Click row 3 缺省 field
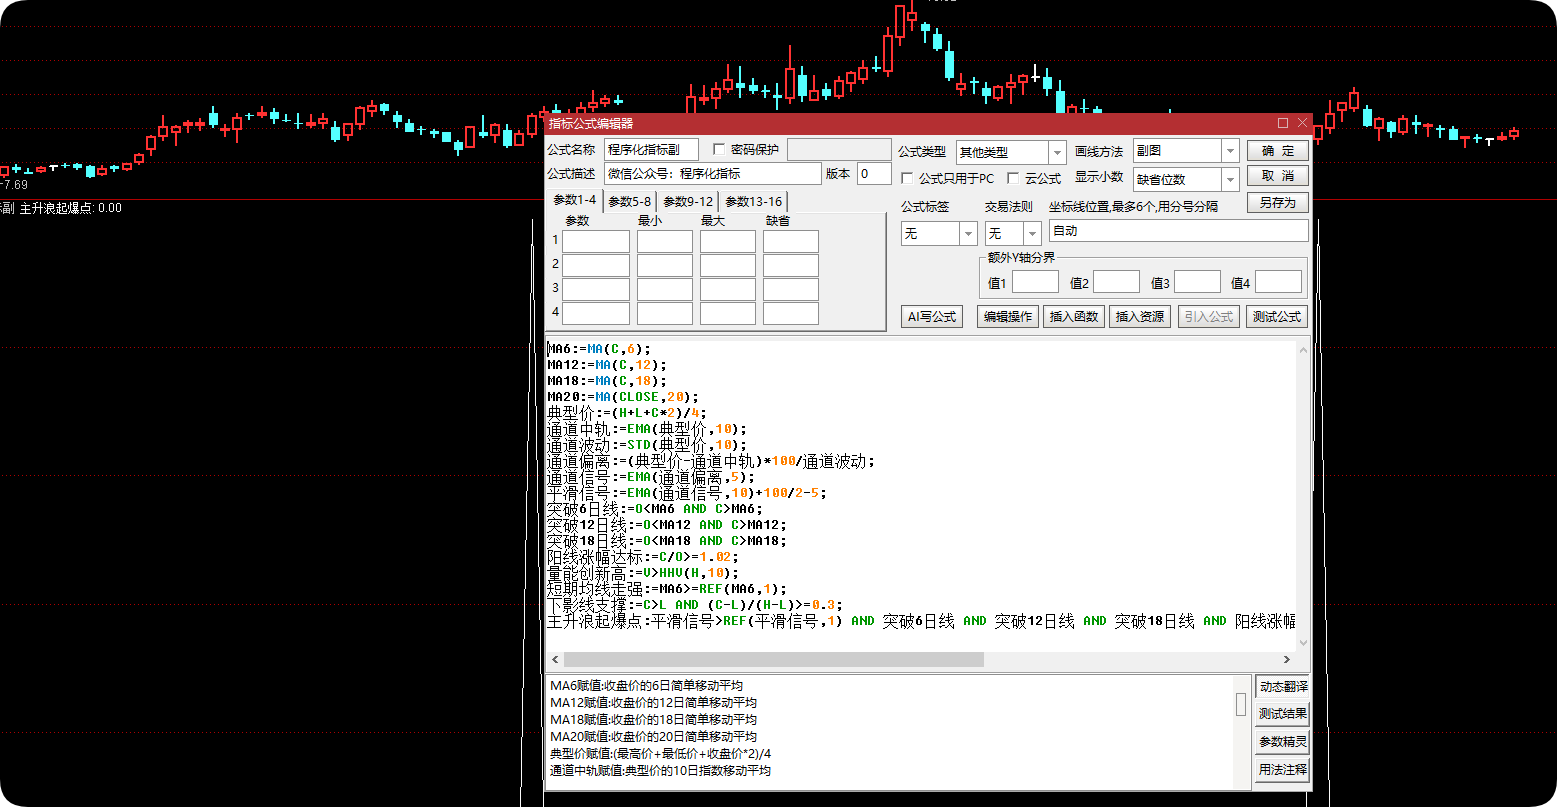The image size is (1557, 807). click(x=790, y=289)
